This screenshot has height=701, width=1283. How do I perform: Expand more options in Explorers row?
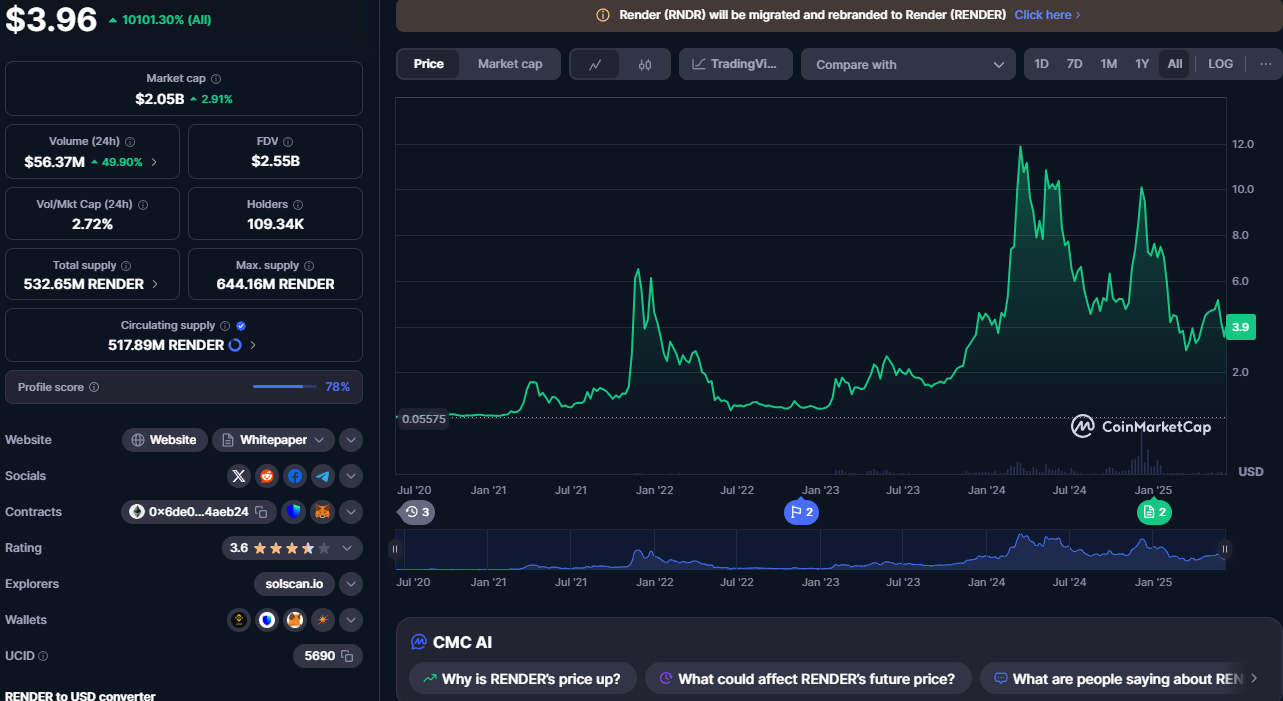click(350, 584)
